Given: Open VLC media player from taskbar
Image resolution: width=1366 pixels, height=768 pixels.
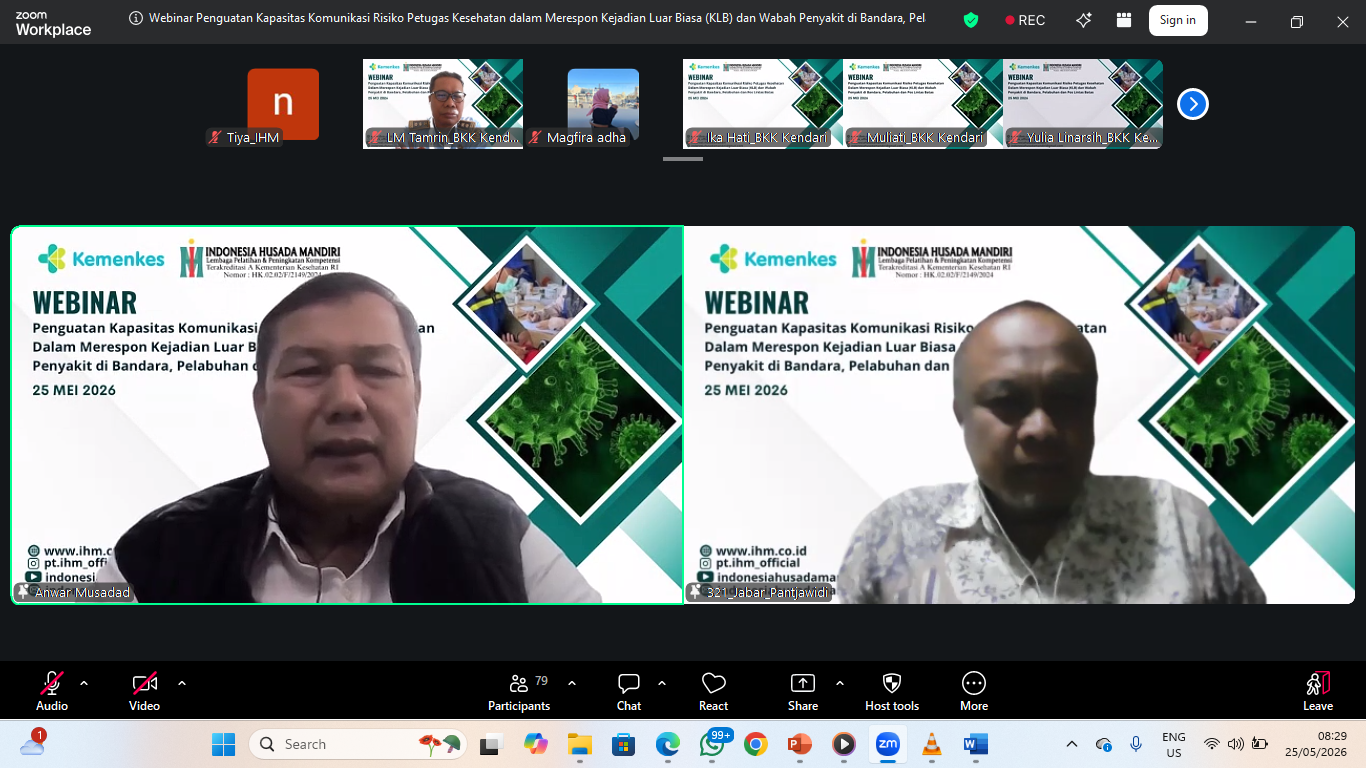Looking at the screenshot, I should [931, 744].
